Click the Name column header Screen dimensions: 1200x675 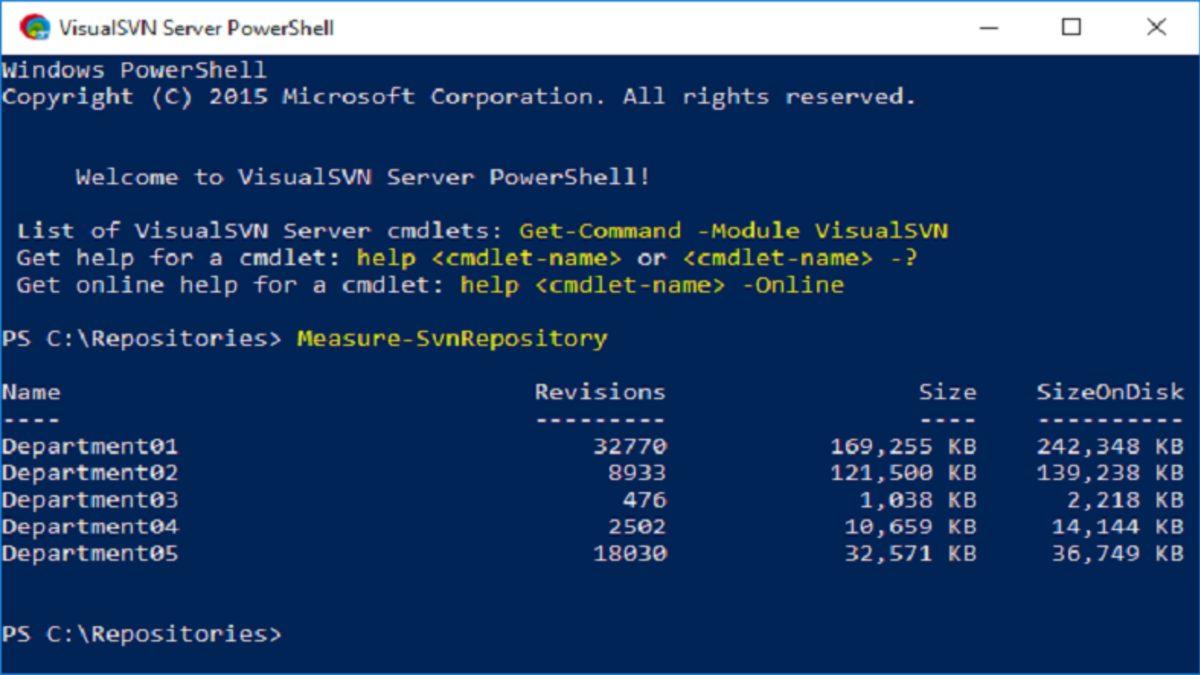[31, 392]
